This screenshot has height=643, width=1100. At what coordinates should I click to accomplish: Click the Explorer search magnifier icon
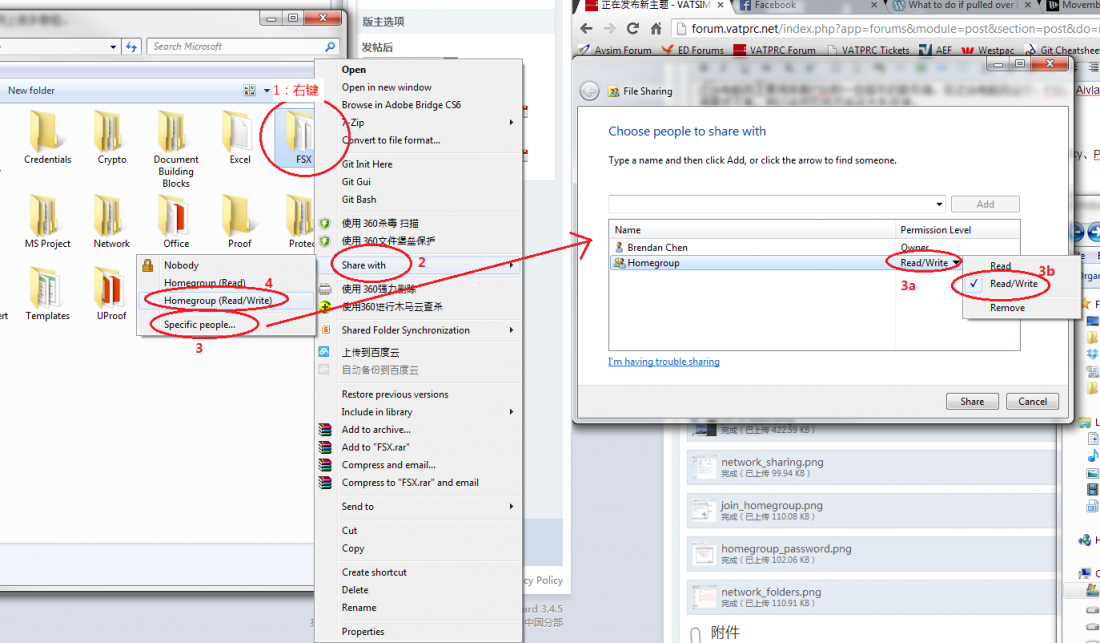330,46
